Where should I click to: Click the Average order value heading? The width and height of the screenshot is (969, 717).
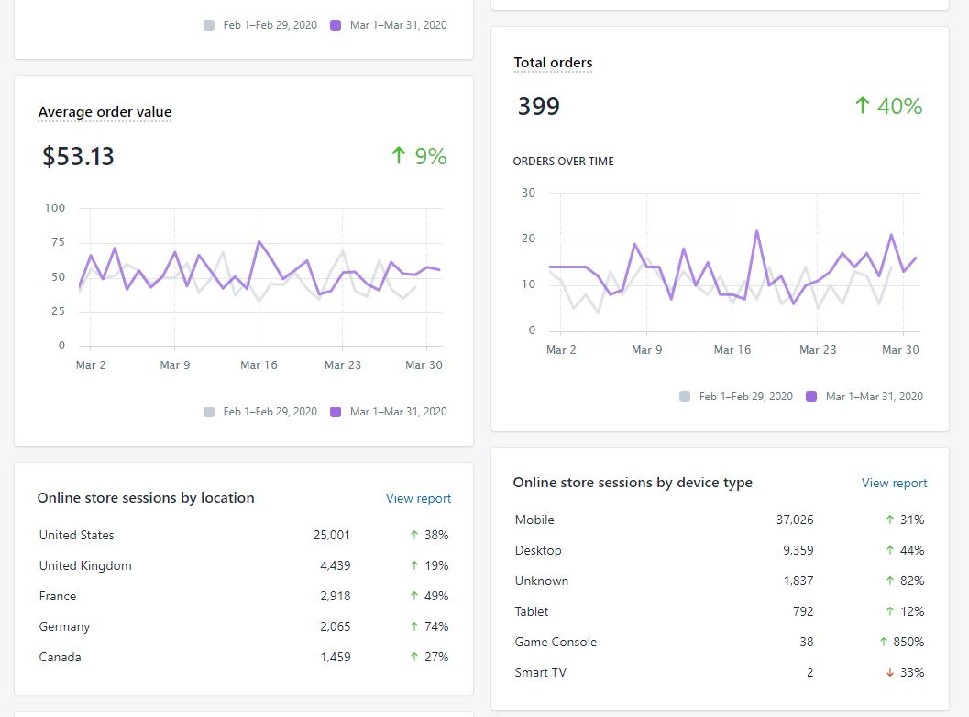(x=104, y=112)
